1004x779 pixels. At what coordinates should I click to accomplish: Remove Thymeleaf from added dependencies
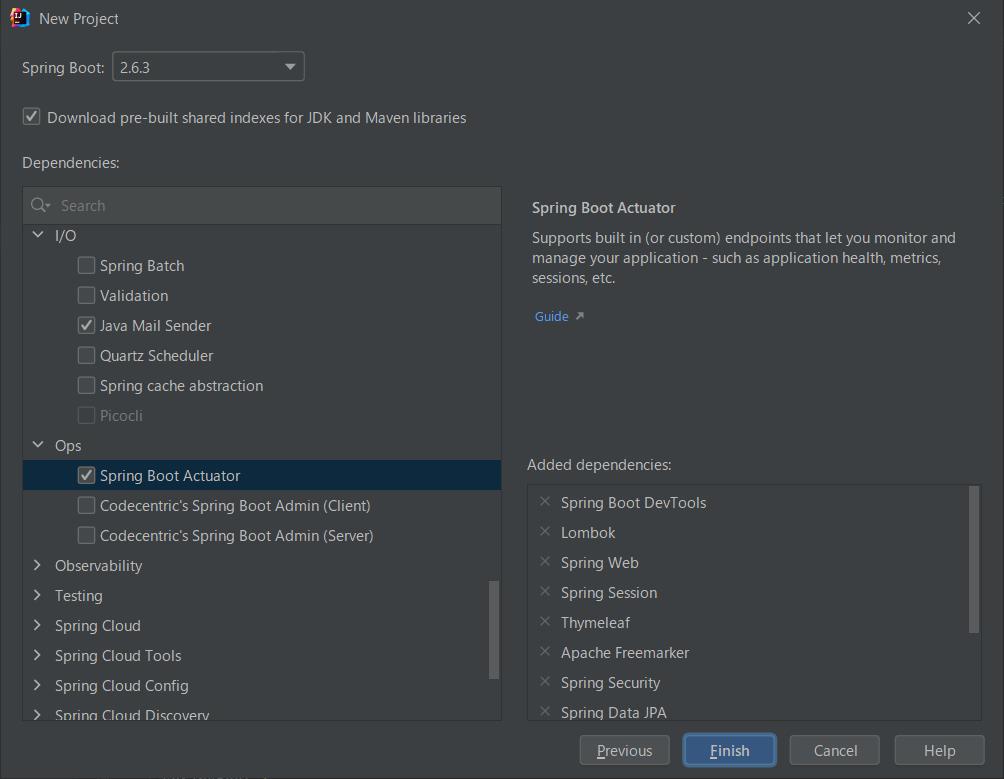[545, 622]
